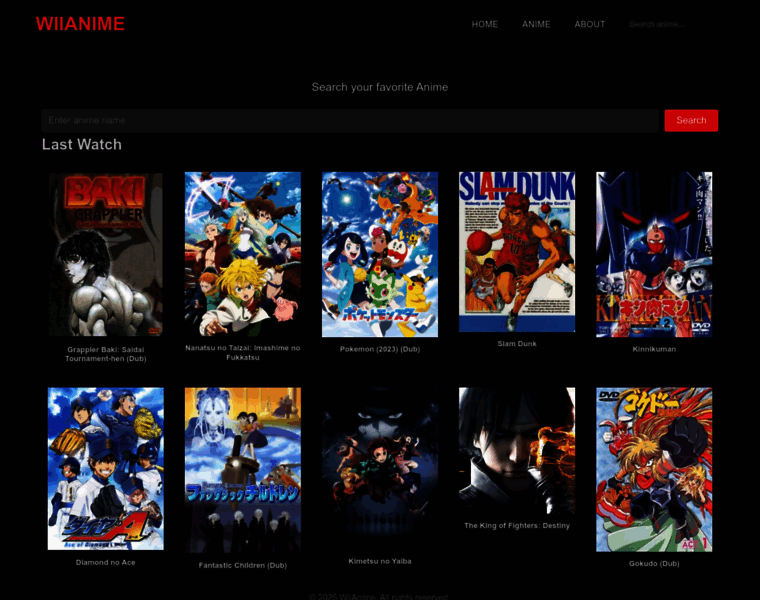The image size is (760, 600).
Task: Click the 'Pokemon (2023) (Dub)' title text
Action: coord(380,349)
